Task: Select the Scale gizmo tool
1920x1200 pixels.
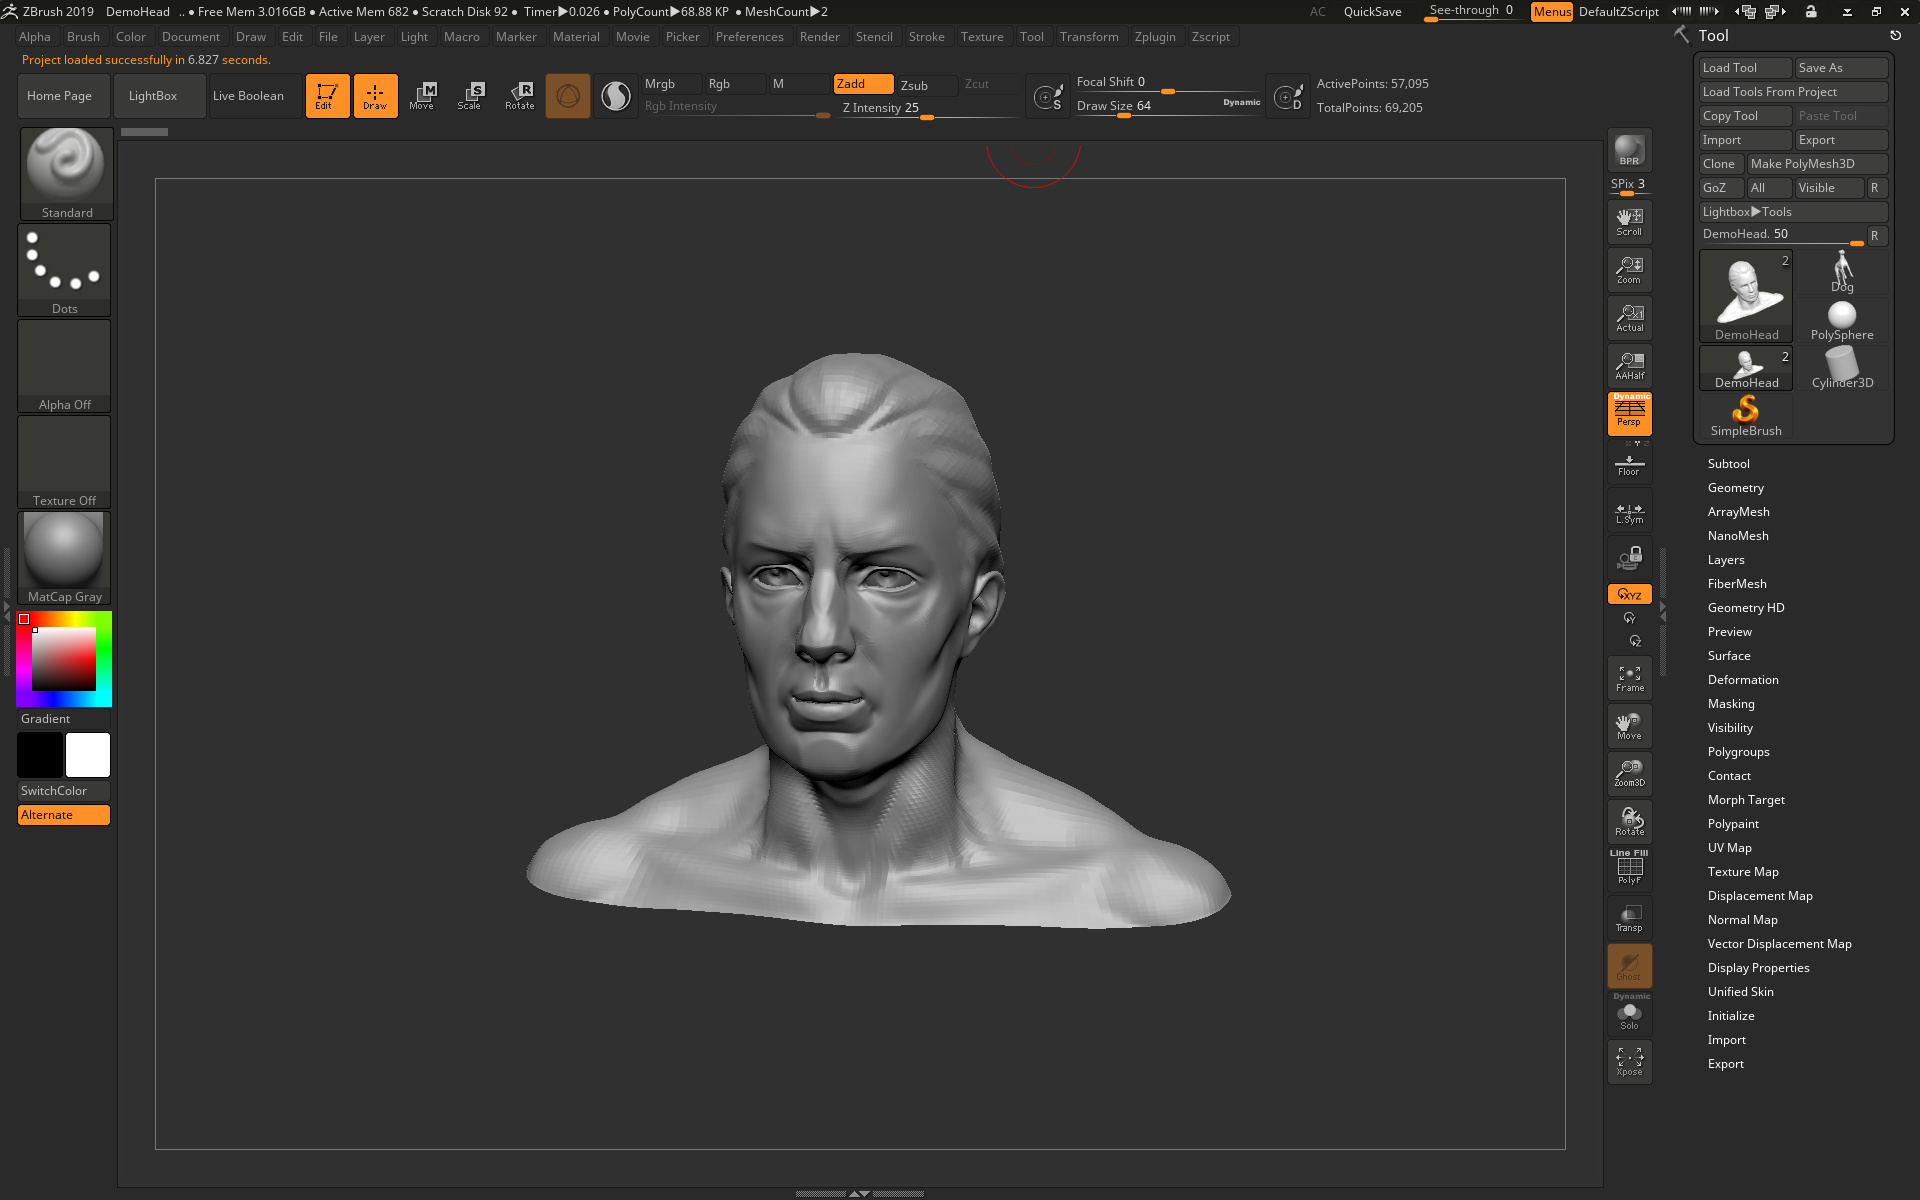Action: [469, 96]
